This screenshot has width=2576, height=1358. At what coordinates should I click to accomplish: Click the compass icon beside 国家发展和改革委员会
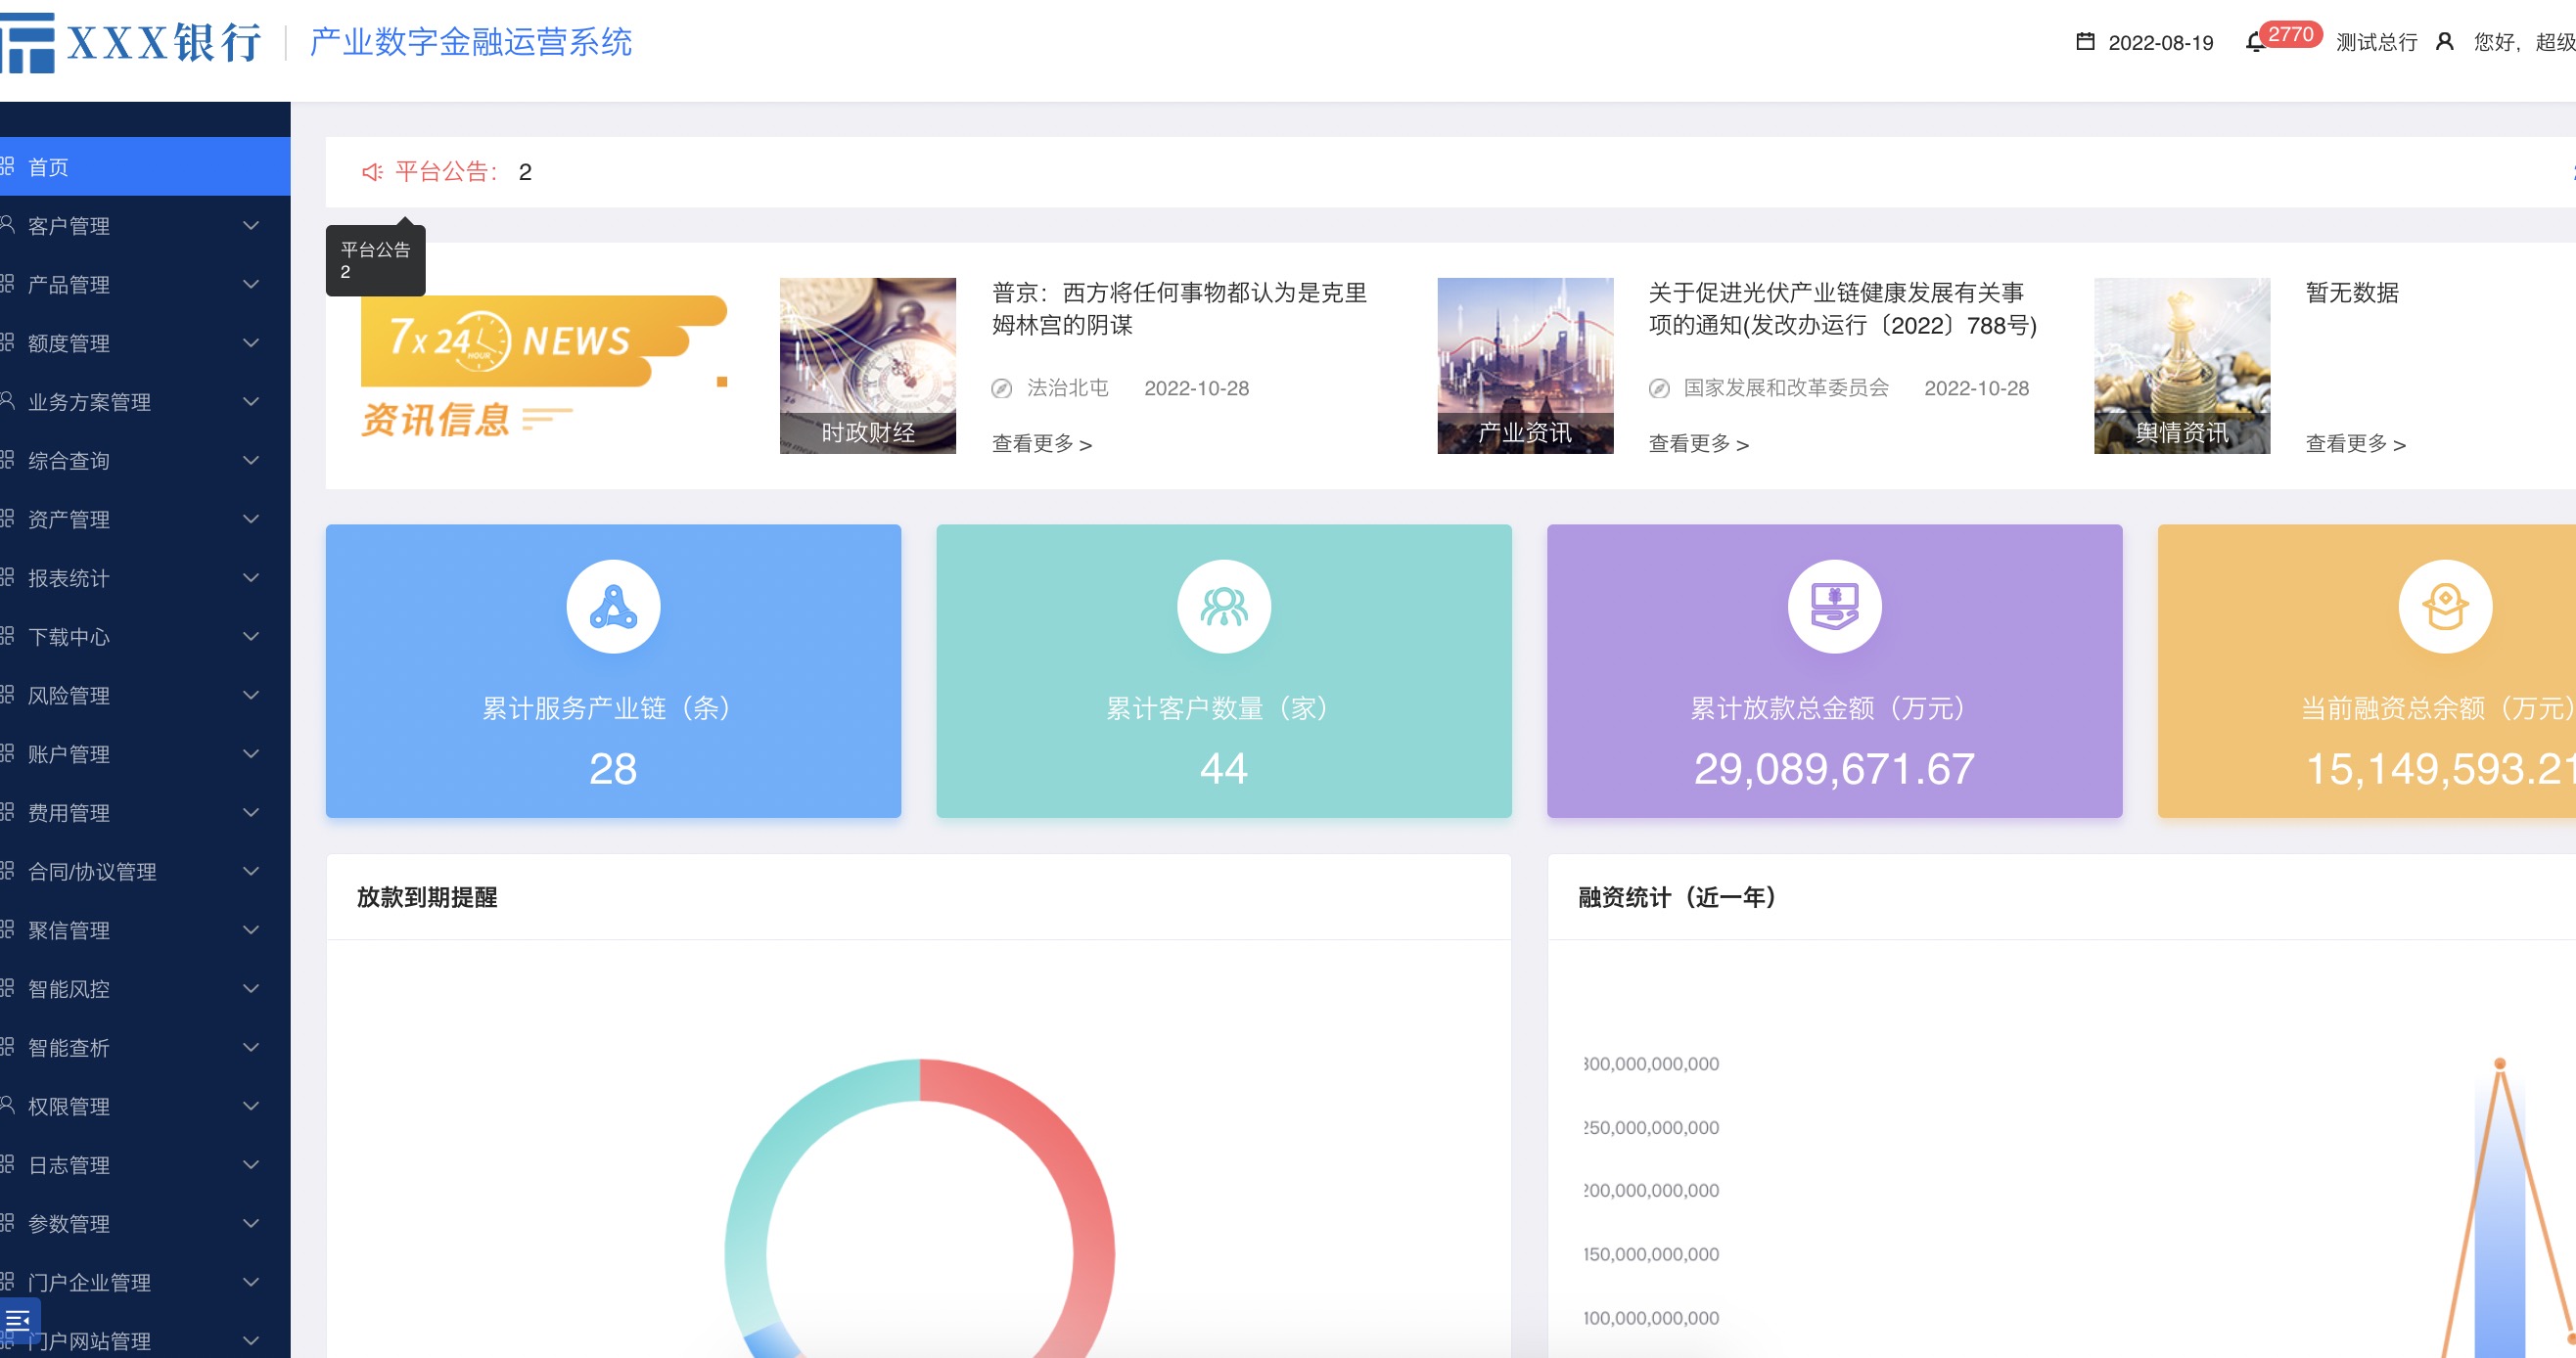coord(1659,389)
